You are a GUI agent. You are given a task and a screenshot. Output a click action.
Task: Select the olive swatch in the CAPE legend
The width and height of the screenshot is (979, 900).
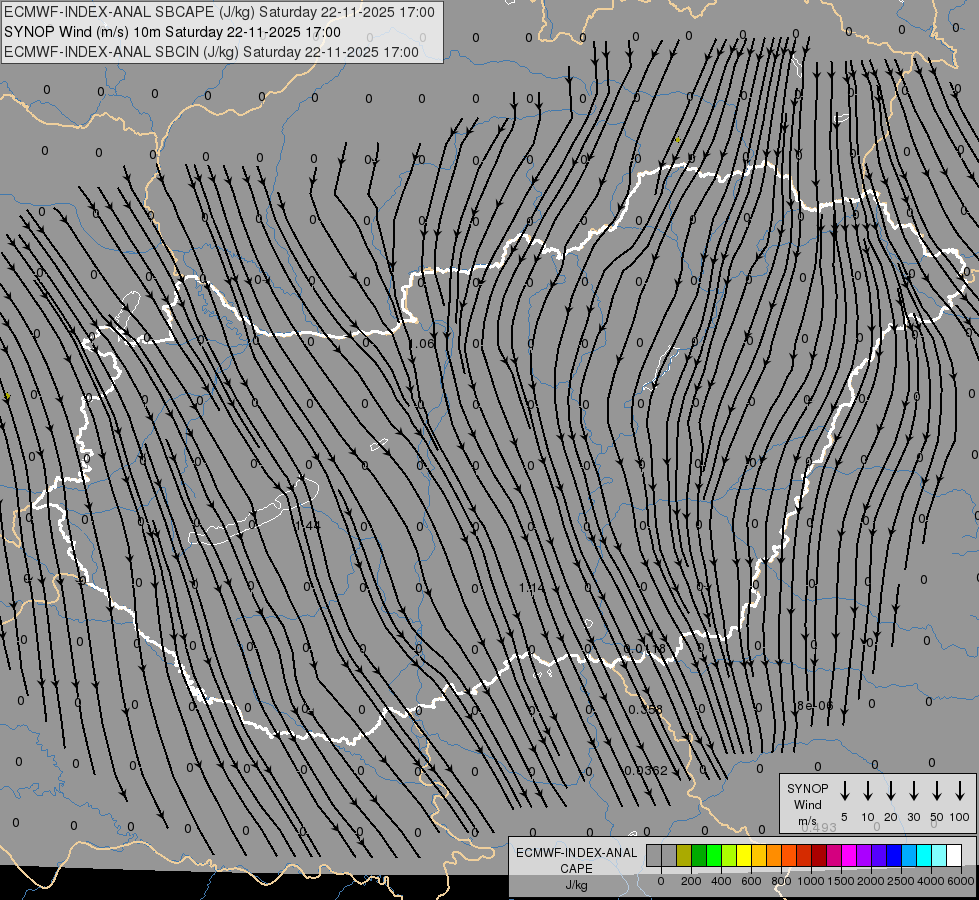coord(684,855)
